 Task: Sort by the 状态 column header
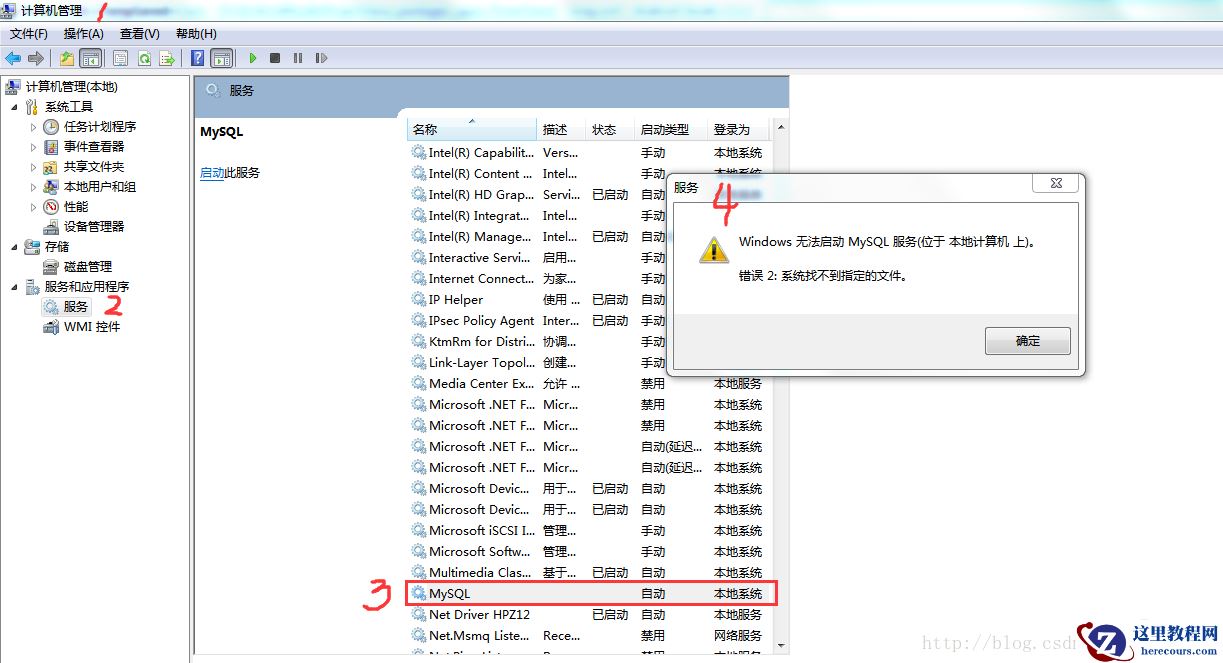pyautogui.click(x=611, y=129)
